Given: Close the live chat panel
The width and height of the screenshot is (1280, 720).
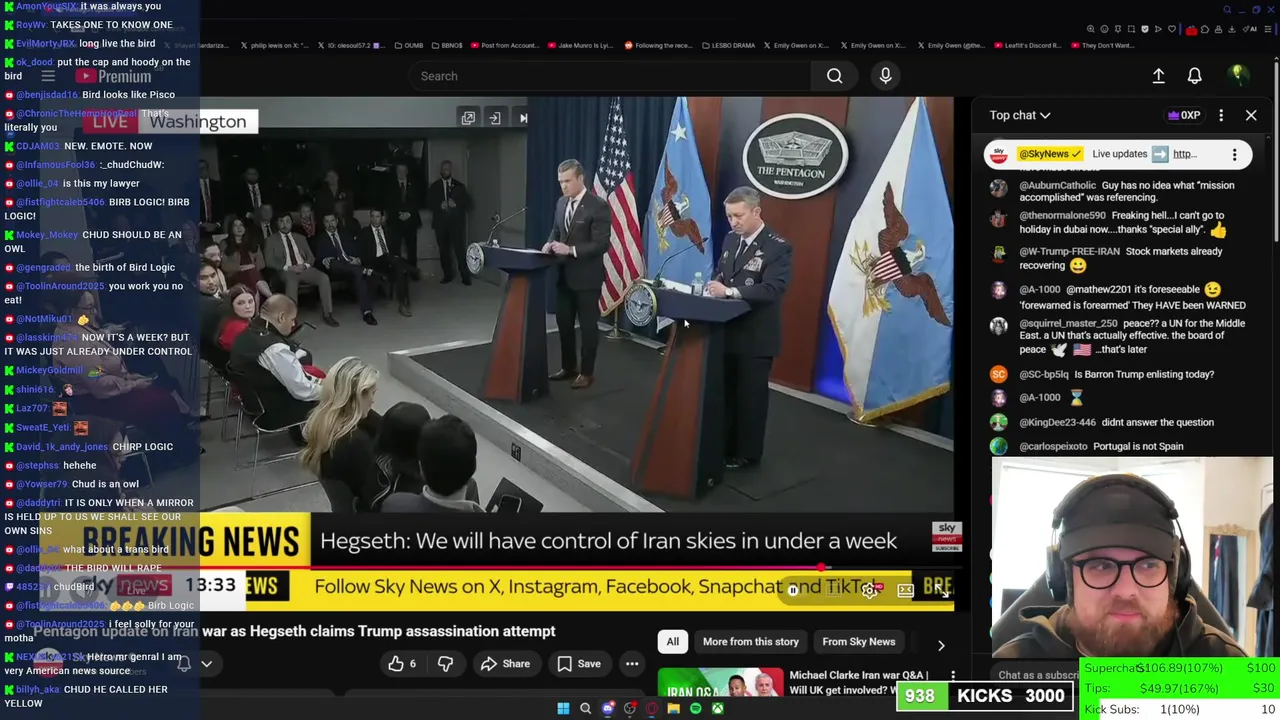Looking at the screenshot, I should pyautogui.click(x=1251, y=115).
